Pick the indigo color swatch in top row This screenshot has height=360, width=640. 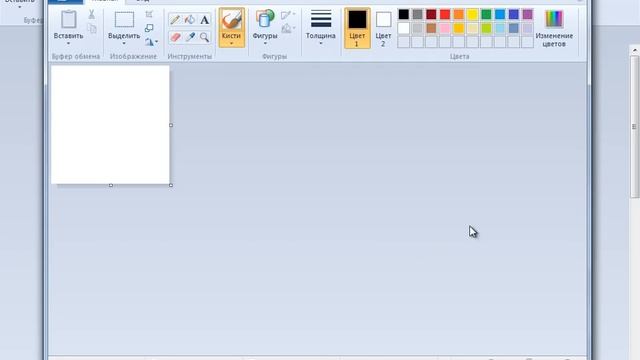coord(514,15)
